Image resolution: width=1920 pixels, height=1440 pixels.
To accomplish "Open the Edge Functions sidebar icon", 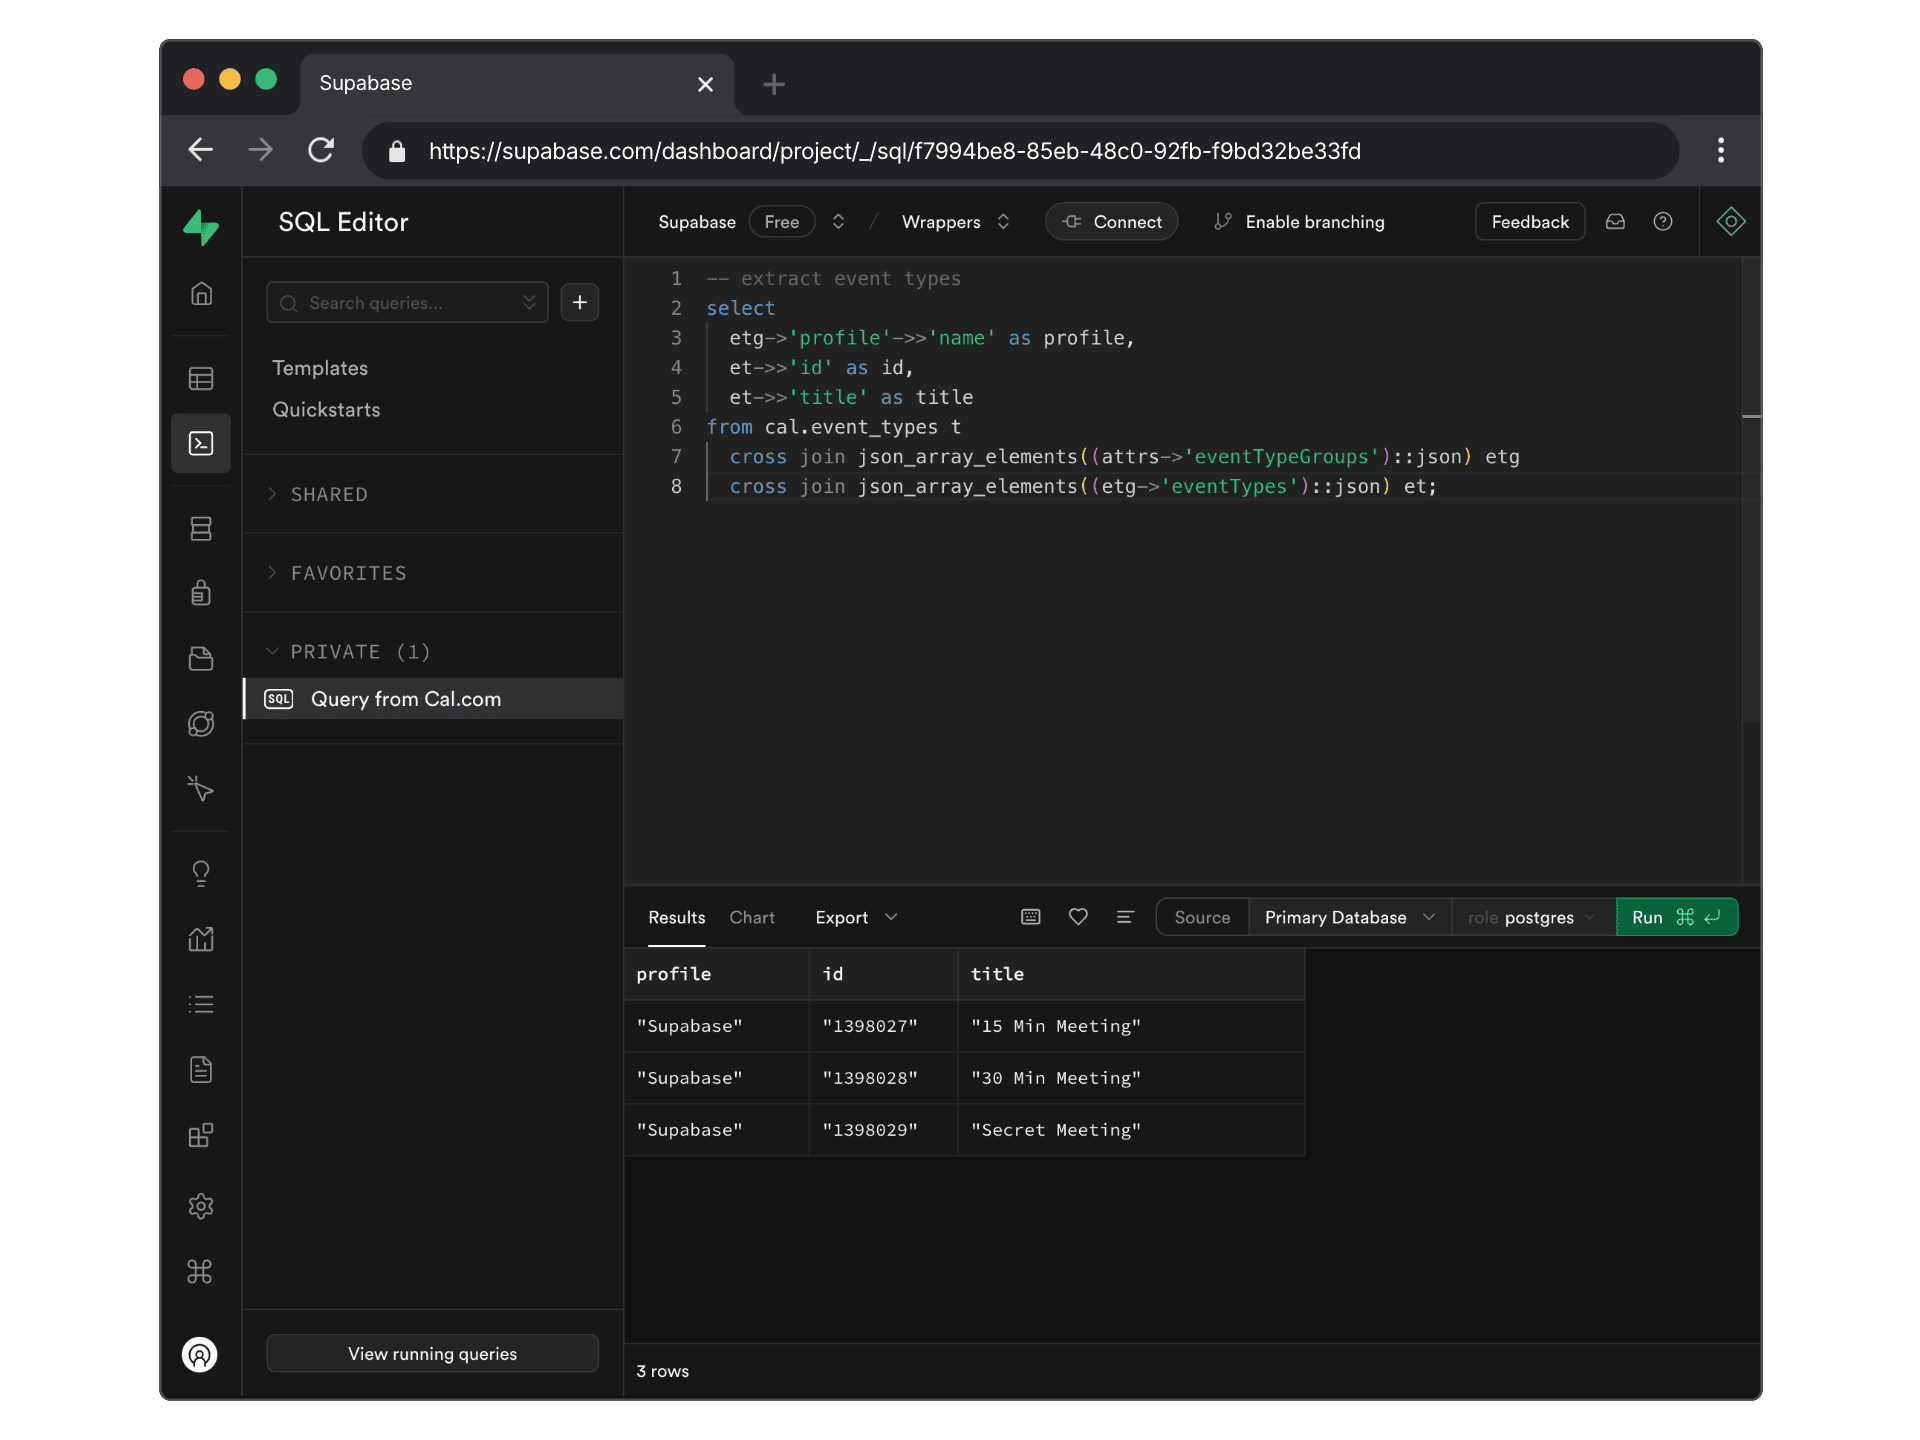I will [201, 723].
